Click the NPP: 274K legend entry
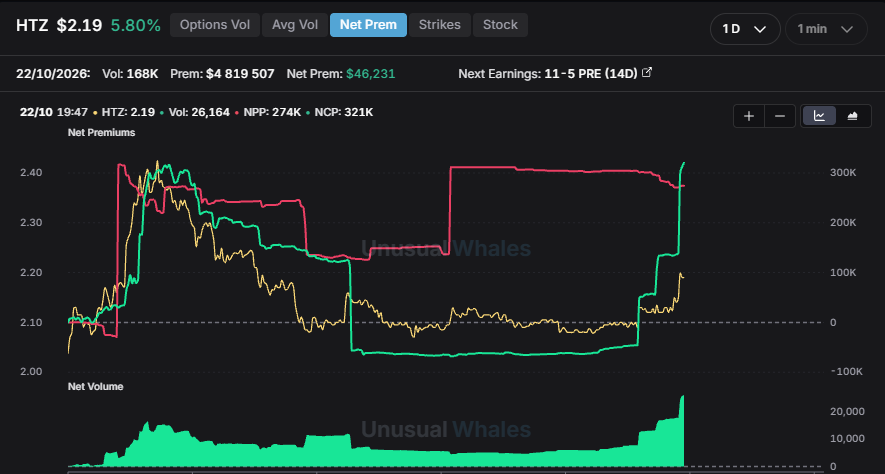The width and height of the screenshot is (885, 474). (271, 112)
